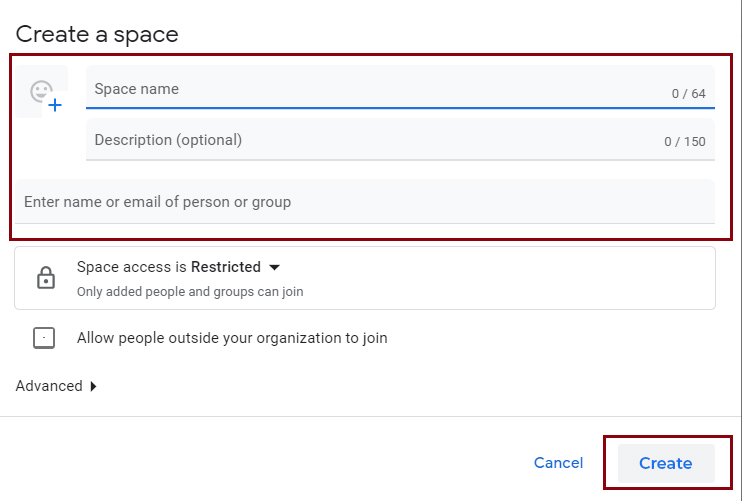The image size is (742, 501).
Task: Click the 'Allow people outside your organization' label
Action: [232, 338]
